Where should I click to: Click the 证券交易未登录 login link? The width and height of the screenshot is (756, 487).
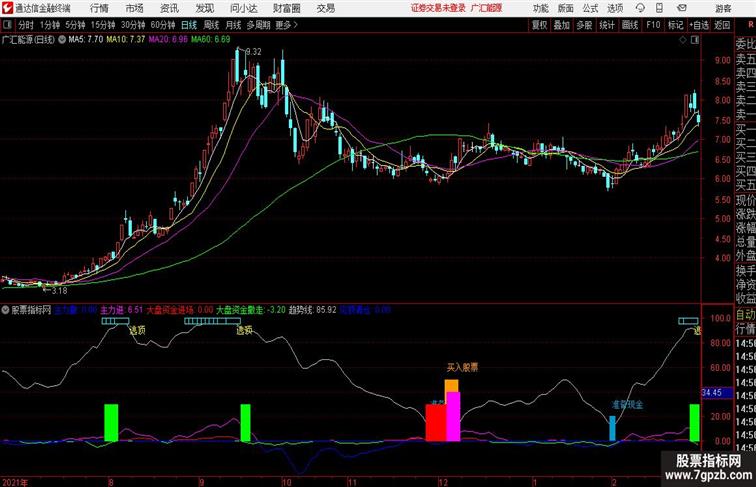(438, 8)
